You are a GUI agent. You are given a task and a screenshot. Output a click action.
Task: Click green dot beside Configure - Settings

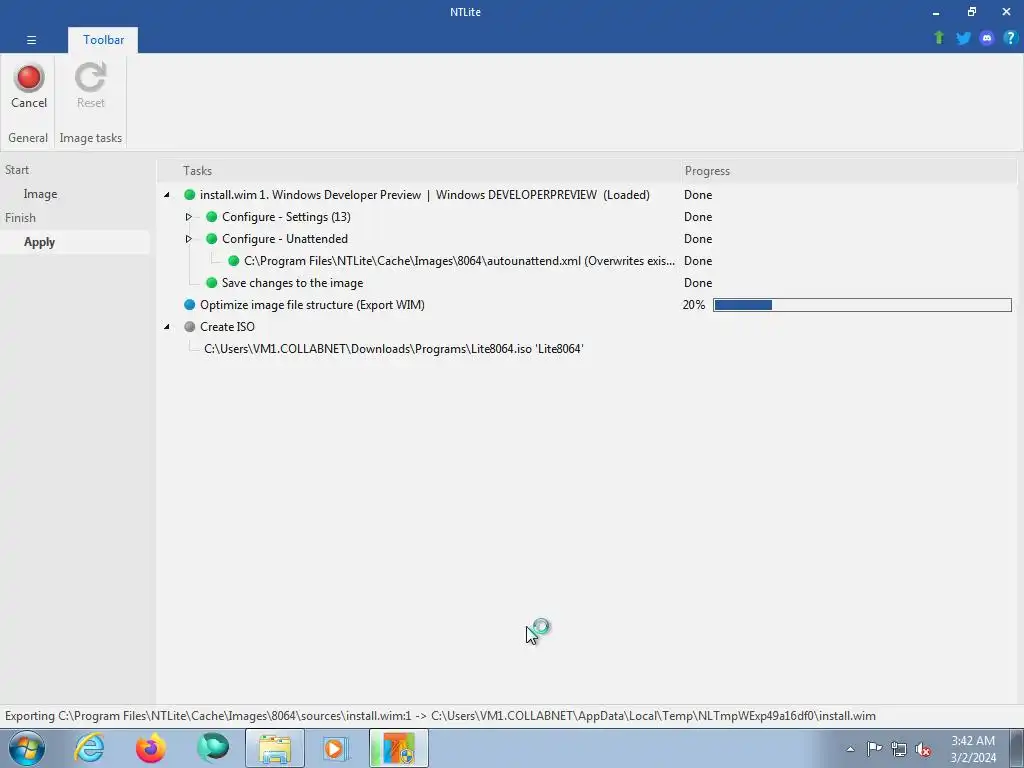pyautogui.click(x=212, y=217)
